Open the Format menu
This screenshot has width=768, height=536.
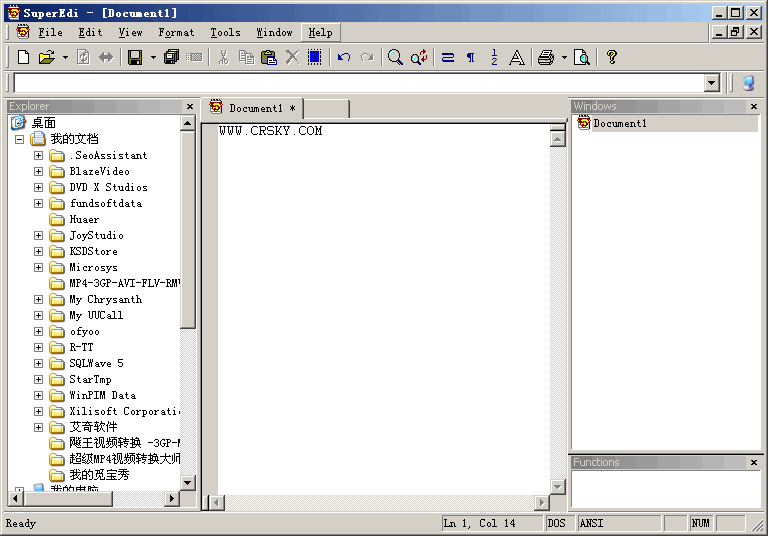pyautogui.click(x=176, y=32)
